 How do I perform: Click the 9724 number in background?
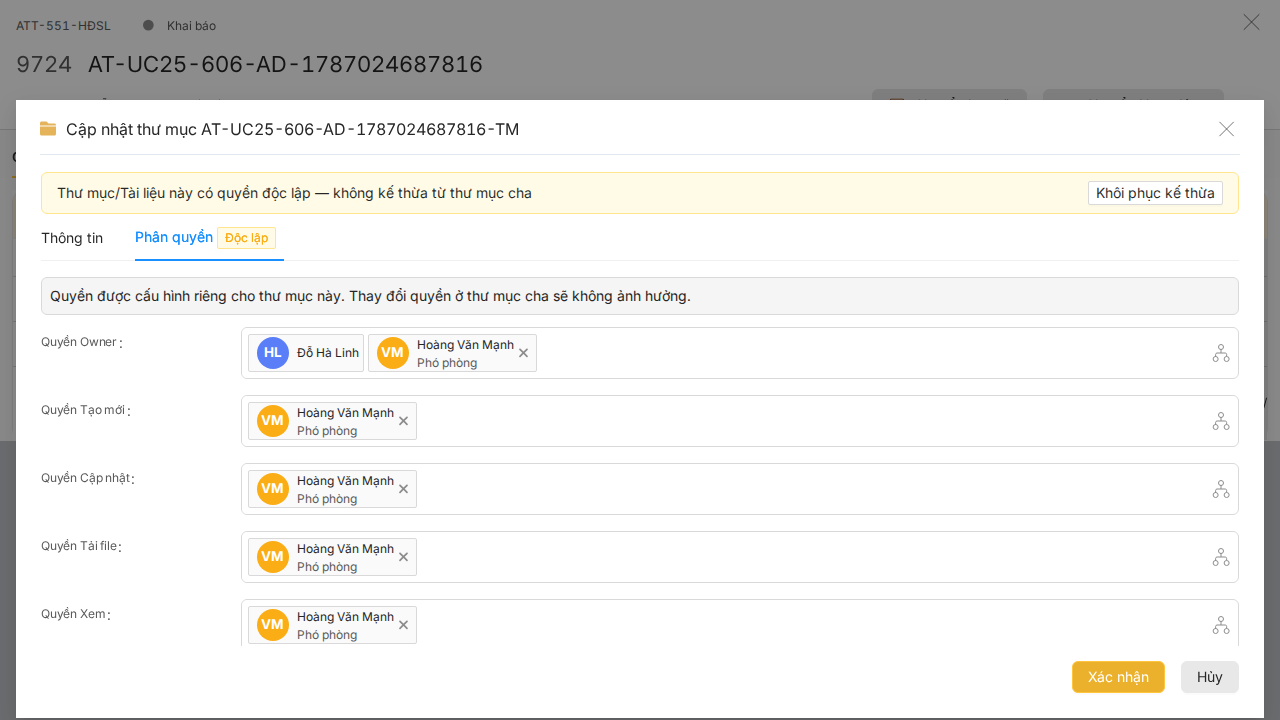pyautogui.click(x=44, y=65)
